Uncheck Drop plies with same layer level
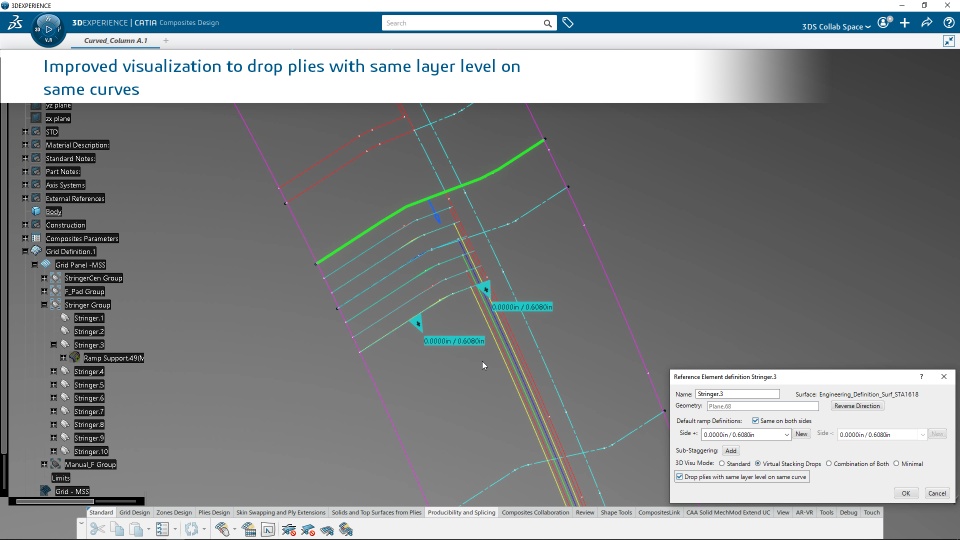Screen dimensions: 960x540 coord(679,476)
